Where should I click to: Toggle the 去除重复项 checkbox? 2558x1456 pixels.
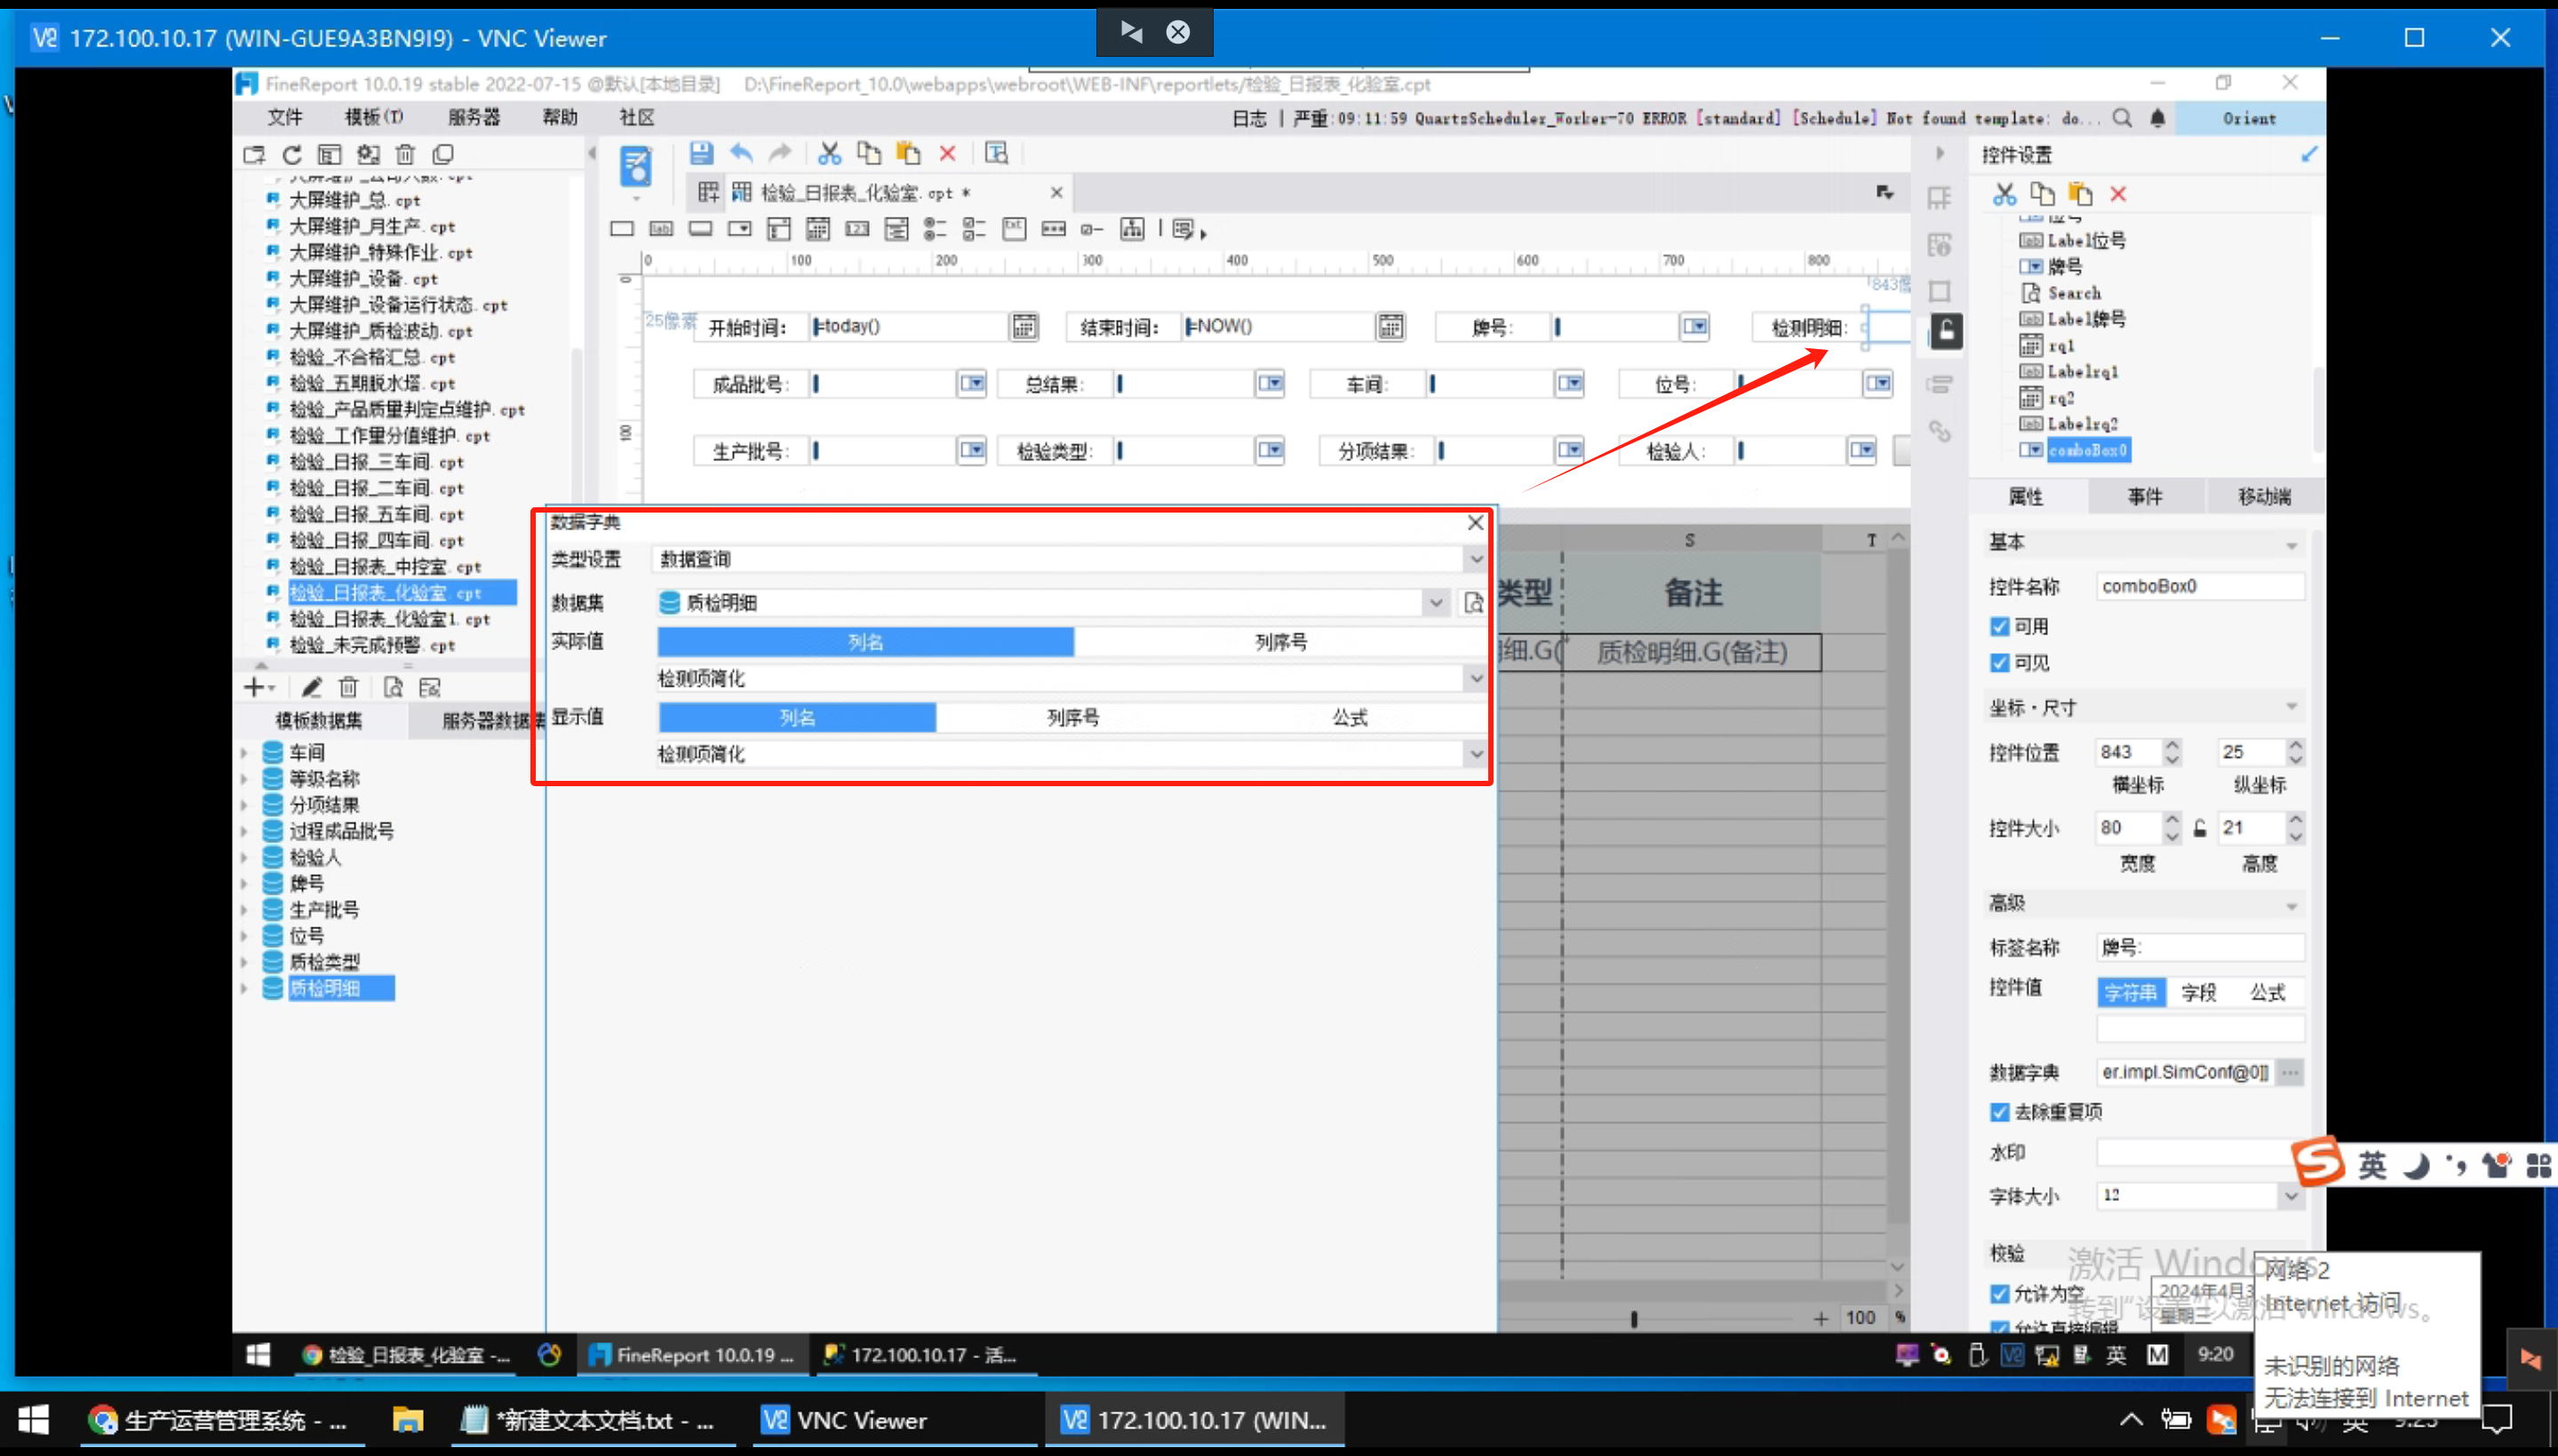click(x=1999, y=1112)
